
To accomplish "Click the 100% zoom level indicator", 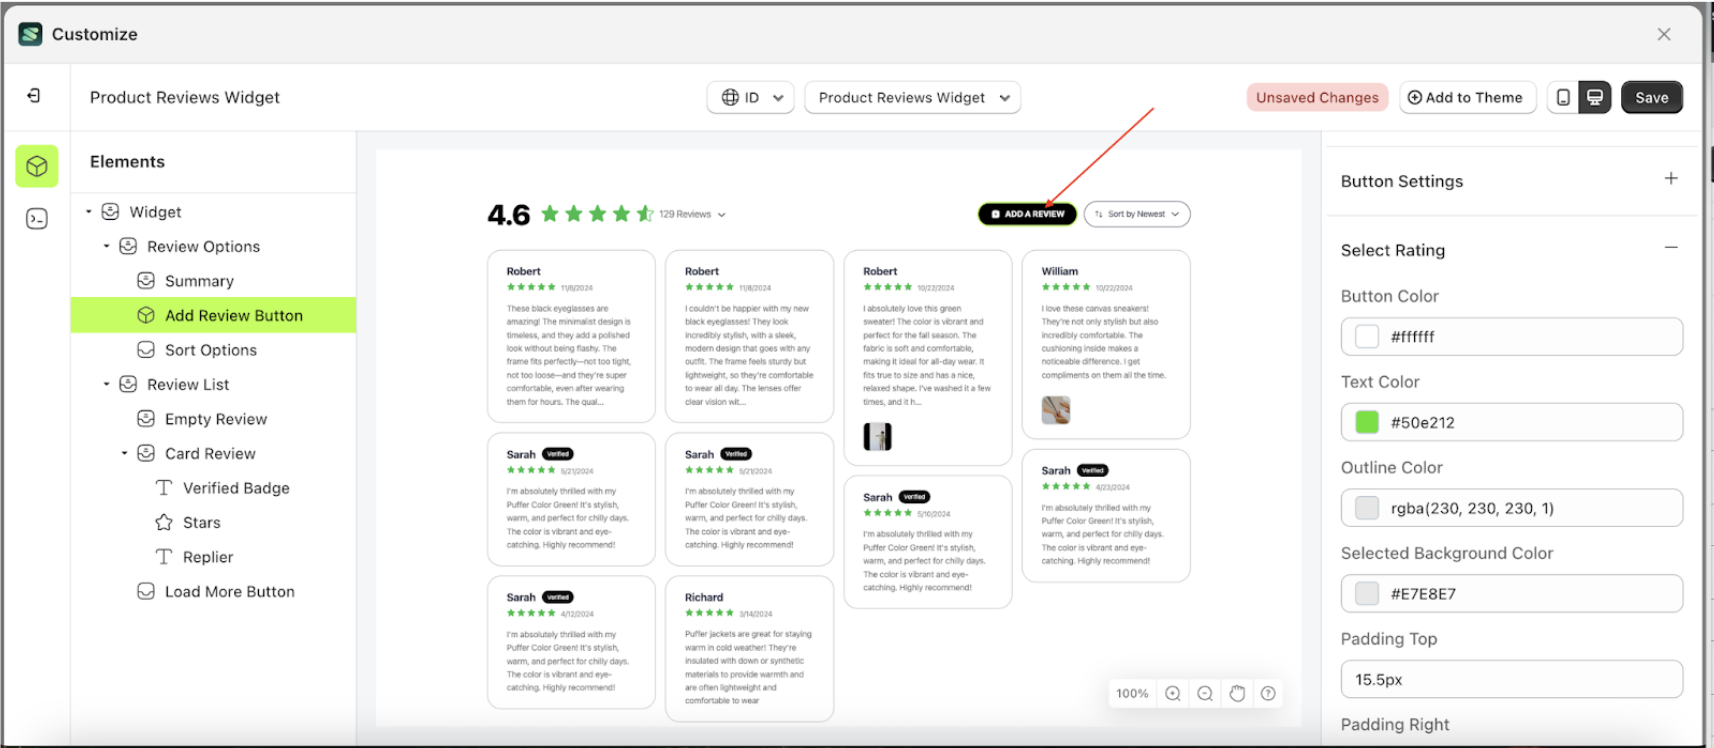I will (x=1132, y=693).
